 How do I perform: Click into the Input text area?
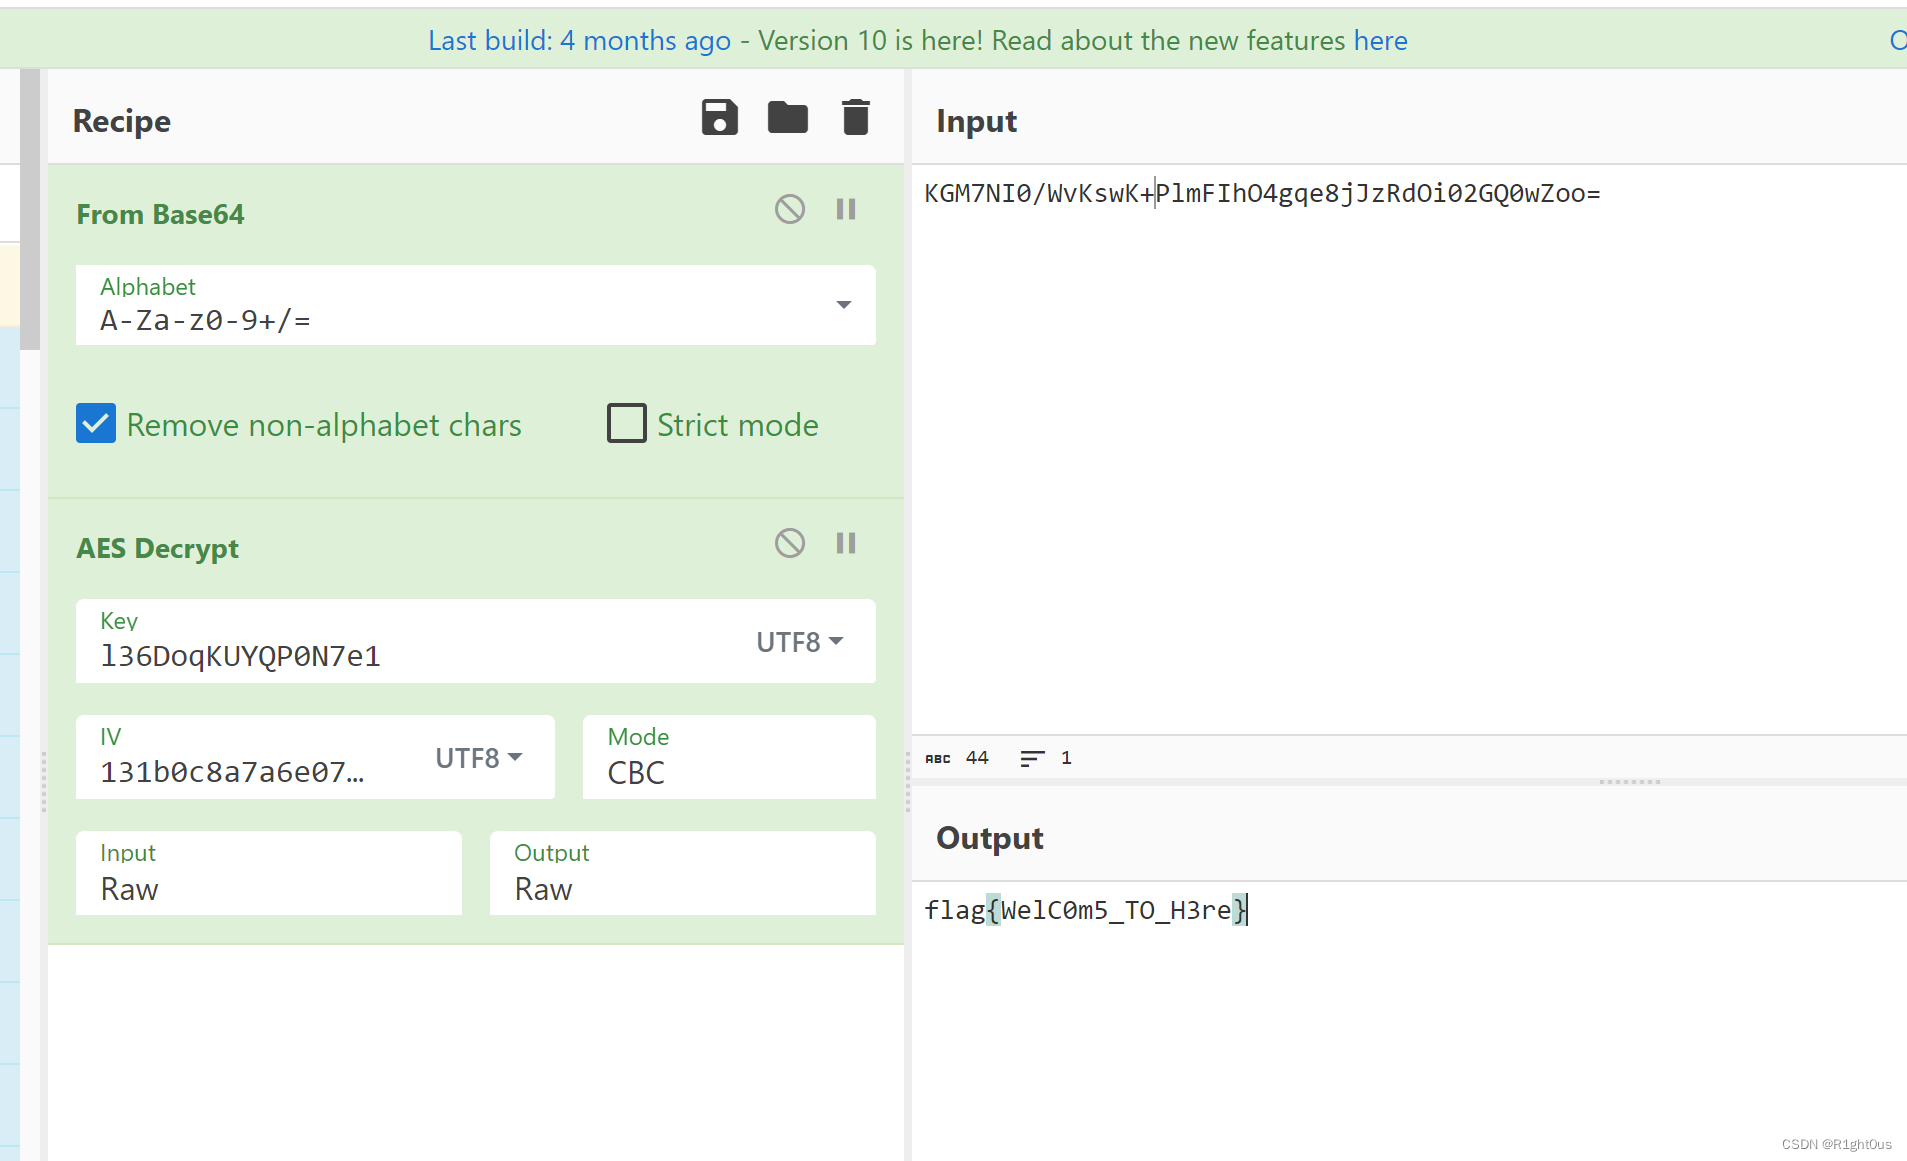pyautogui.click(x=1409, y=450)
